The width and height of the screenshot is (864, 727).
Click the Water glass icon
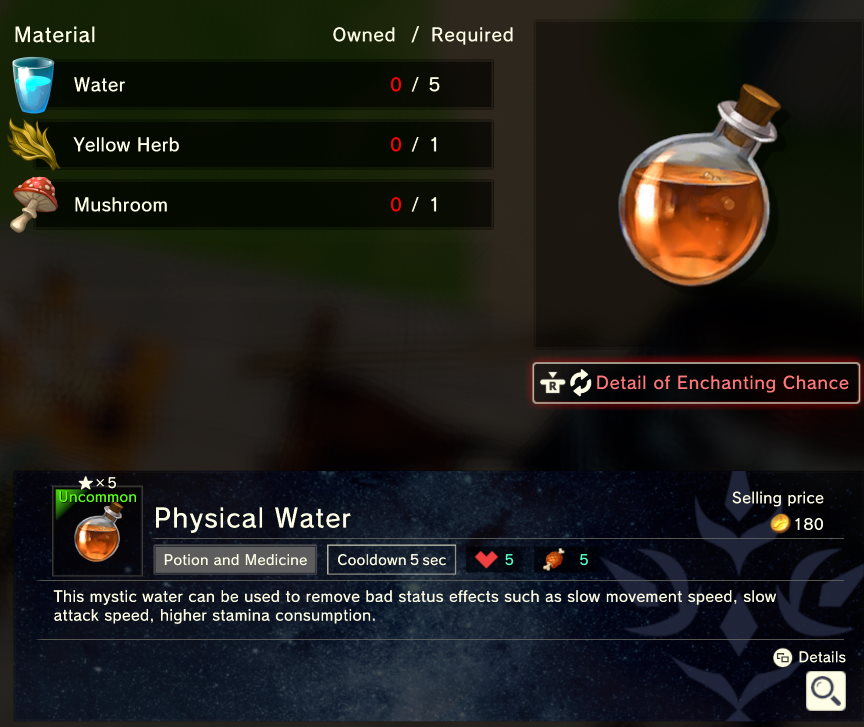click(x=34, y=85)
